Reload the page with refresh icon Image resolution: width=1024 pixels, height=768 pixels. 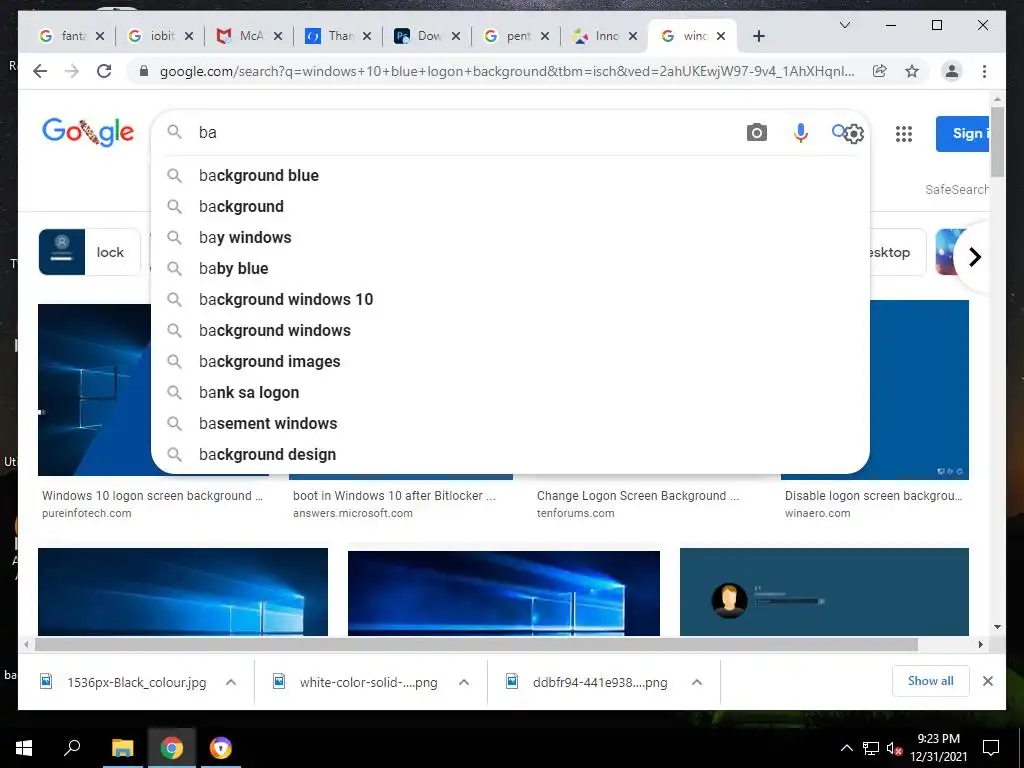click(104, 71)
